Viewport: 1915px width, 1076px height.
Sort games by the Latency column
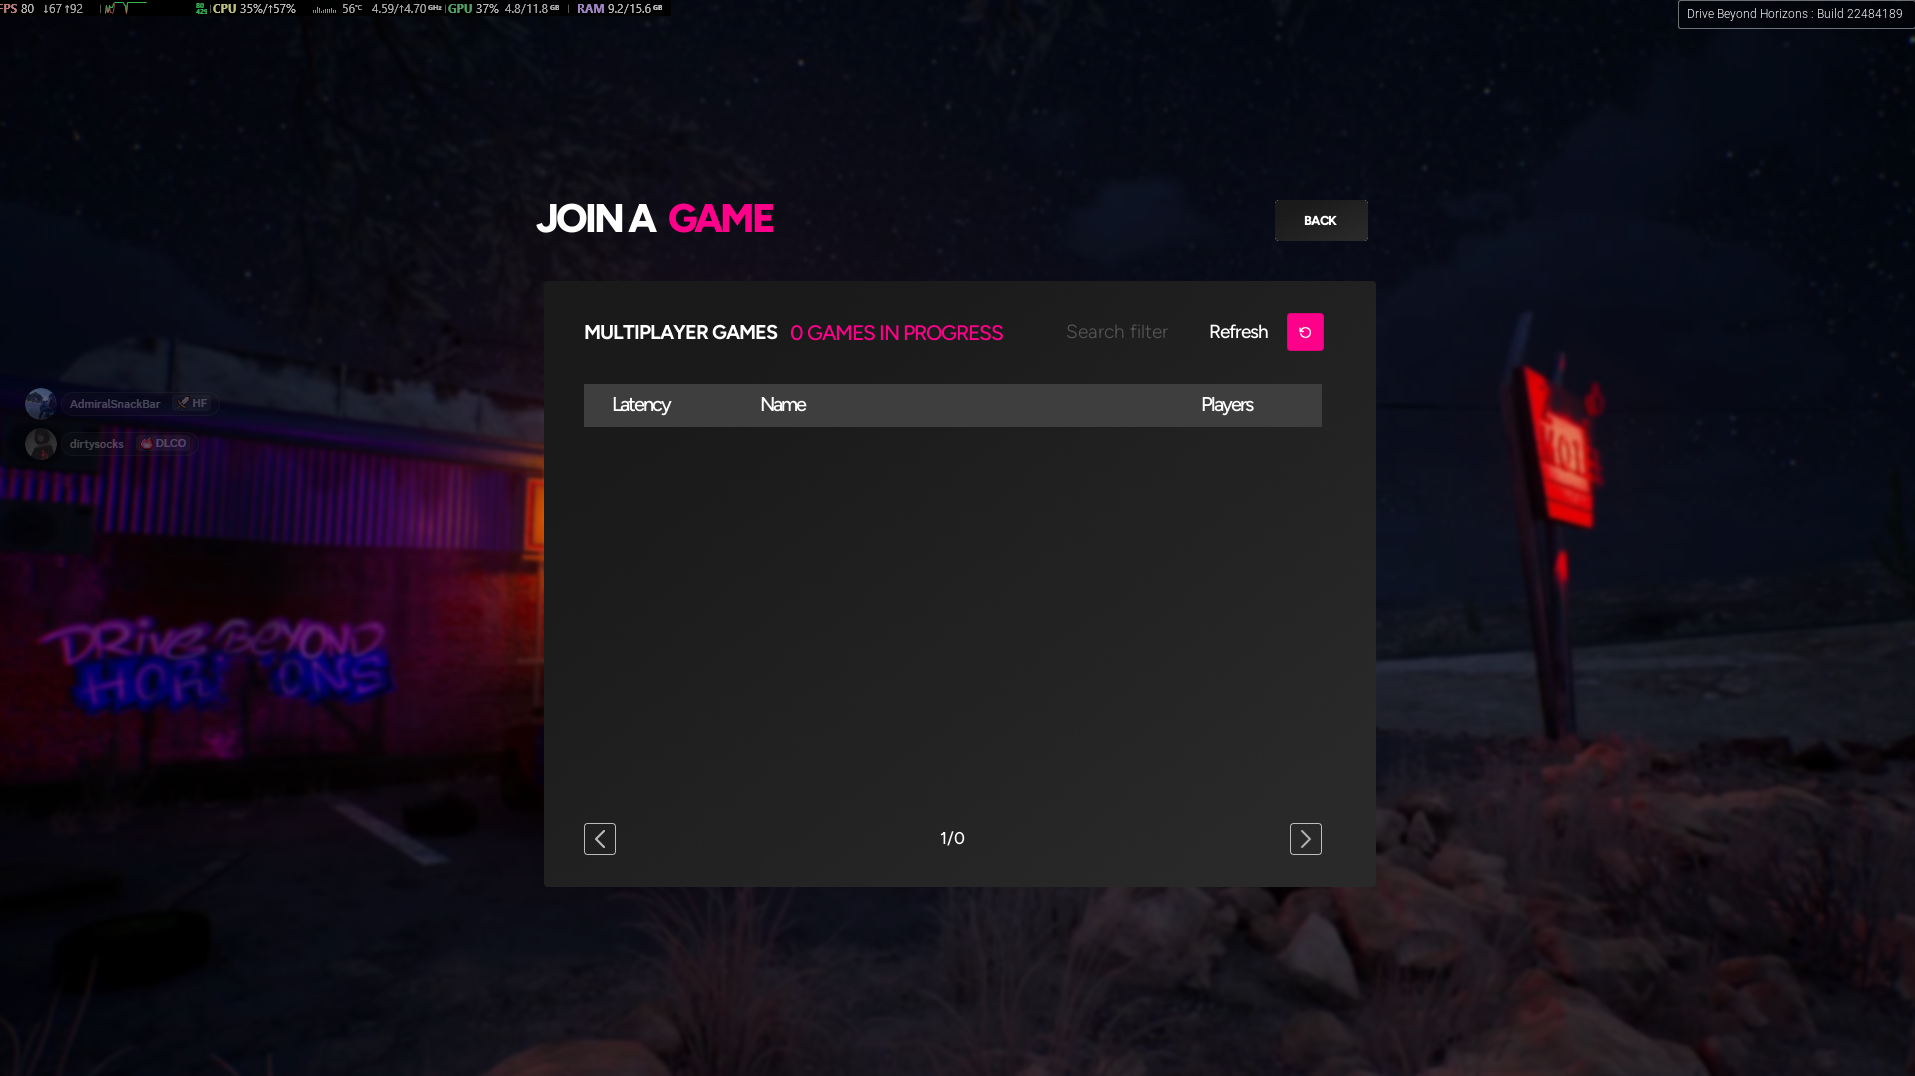(641, 405)
